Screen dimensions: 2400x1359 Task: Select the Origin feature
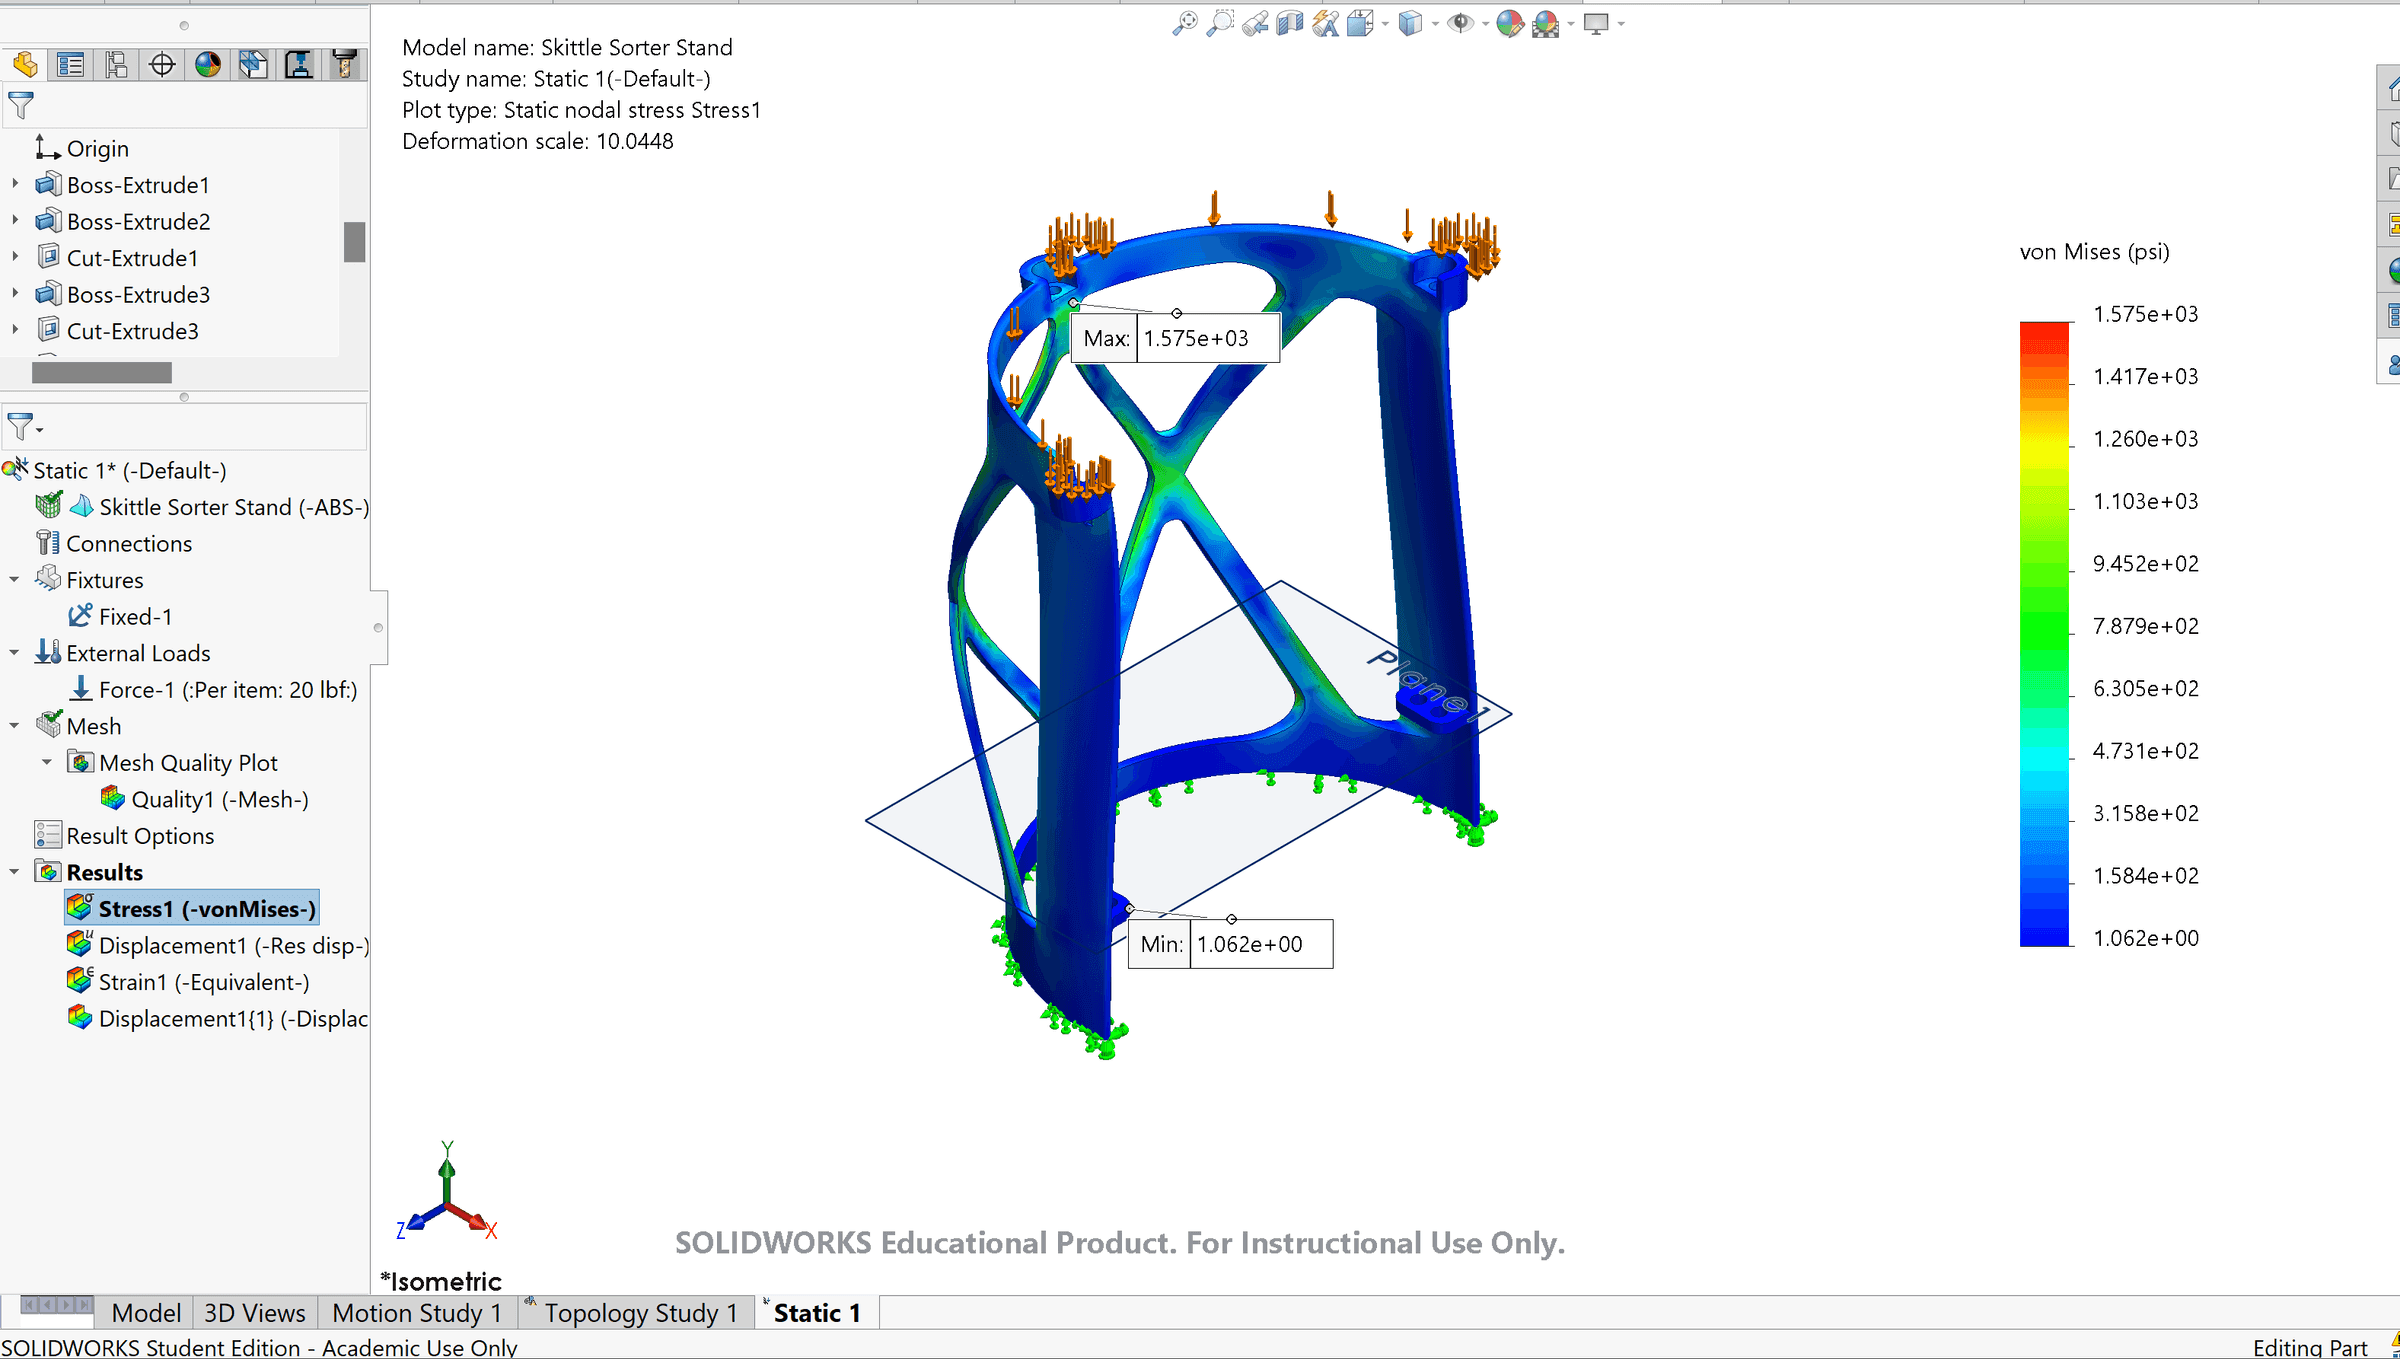(x=82, y=148)
